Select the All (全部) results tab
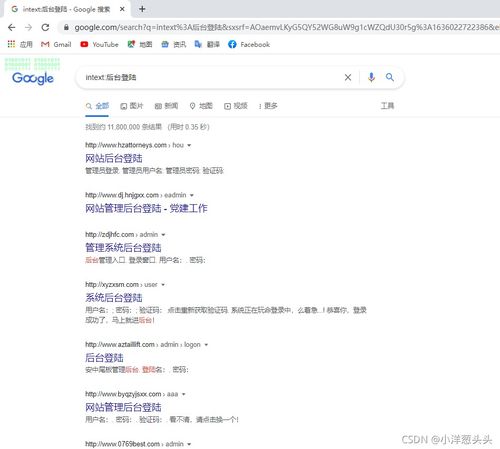Image resolution: width=500 pixels, height=449 pixels. pos(97,106)
